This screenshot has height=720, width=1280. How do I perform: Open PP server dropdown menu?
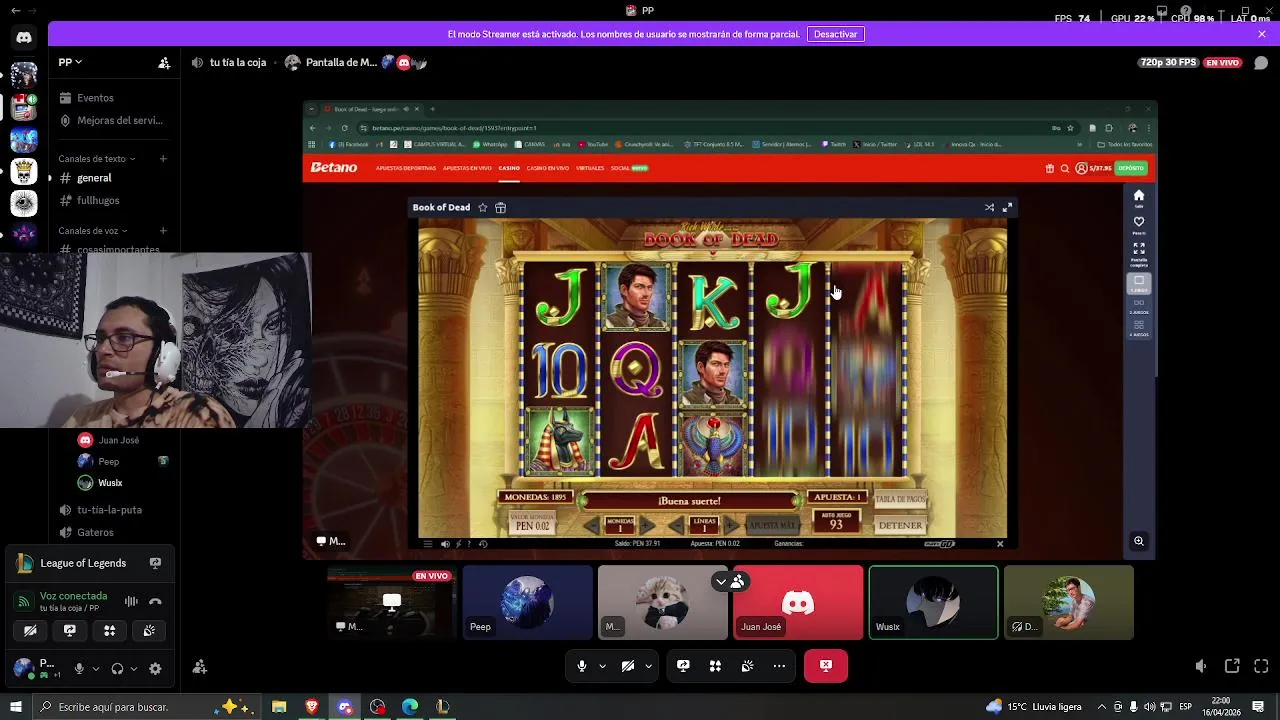70,62
